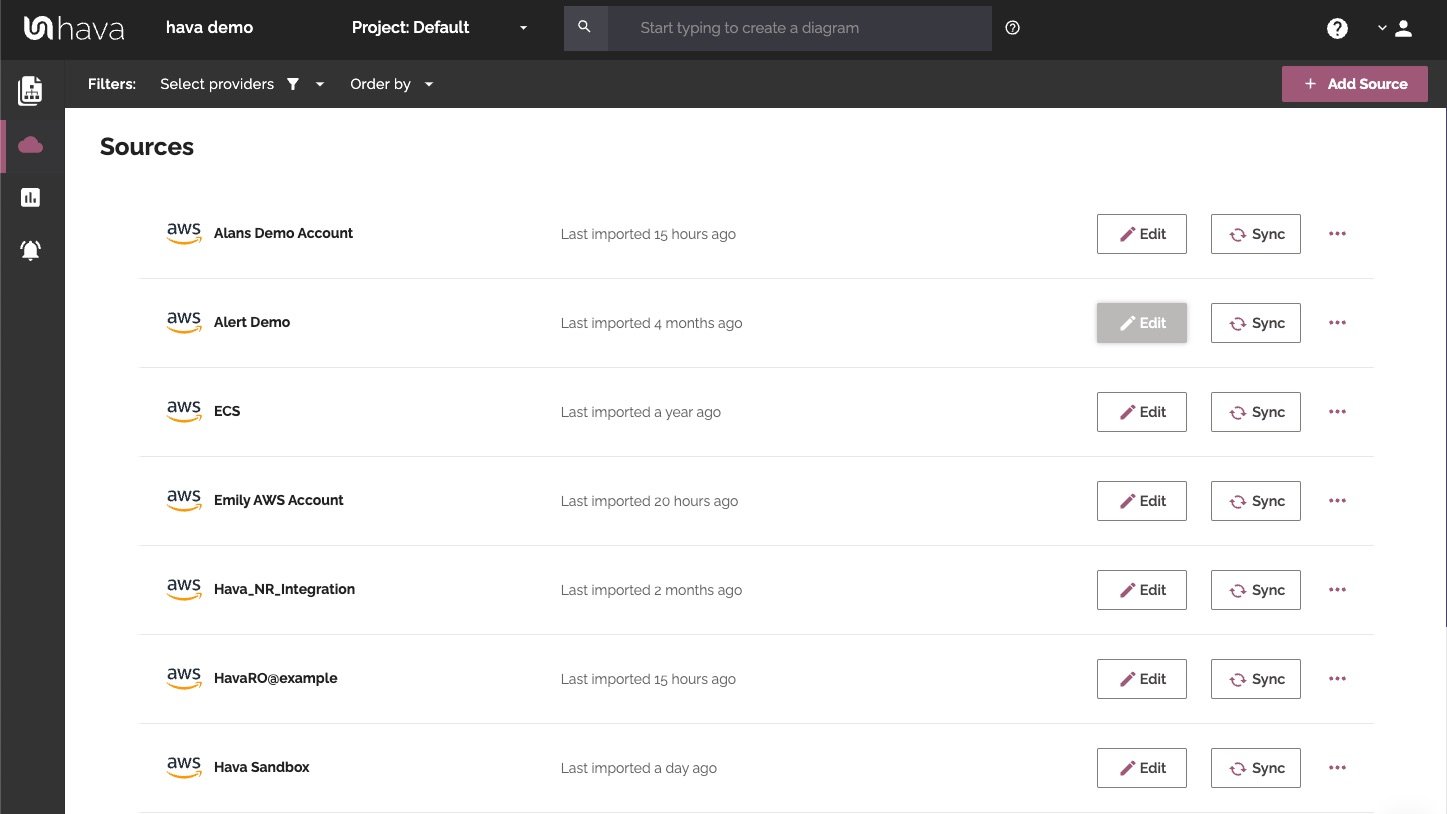
Task: Open the user profile icon top right
Action: tap(1403, 28)
